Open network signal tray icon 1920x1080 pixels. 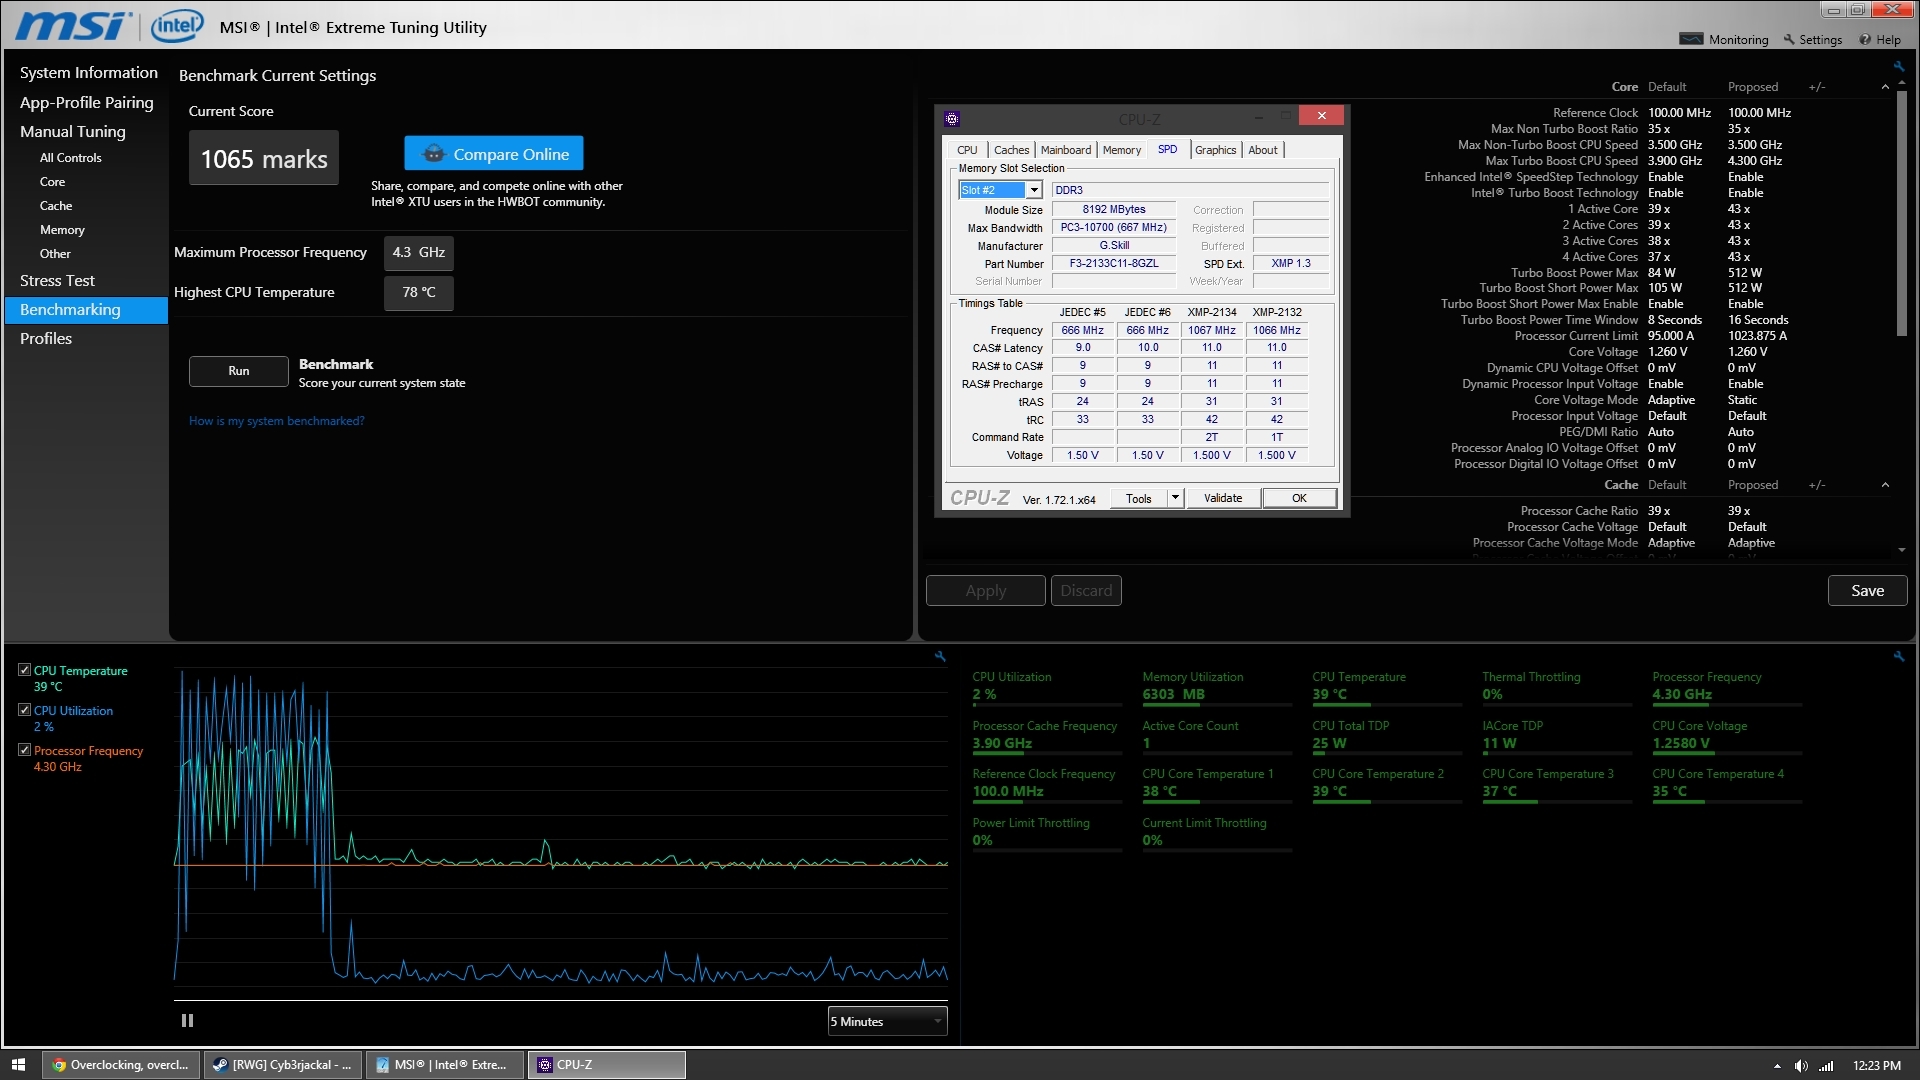coord(1826,1066)
